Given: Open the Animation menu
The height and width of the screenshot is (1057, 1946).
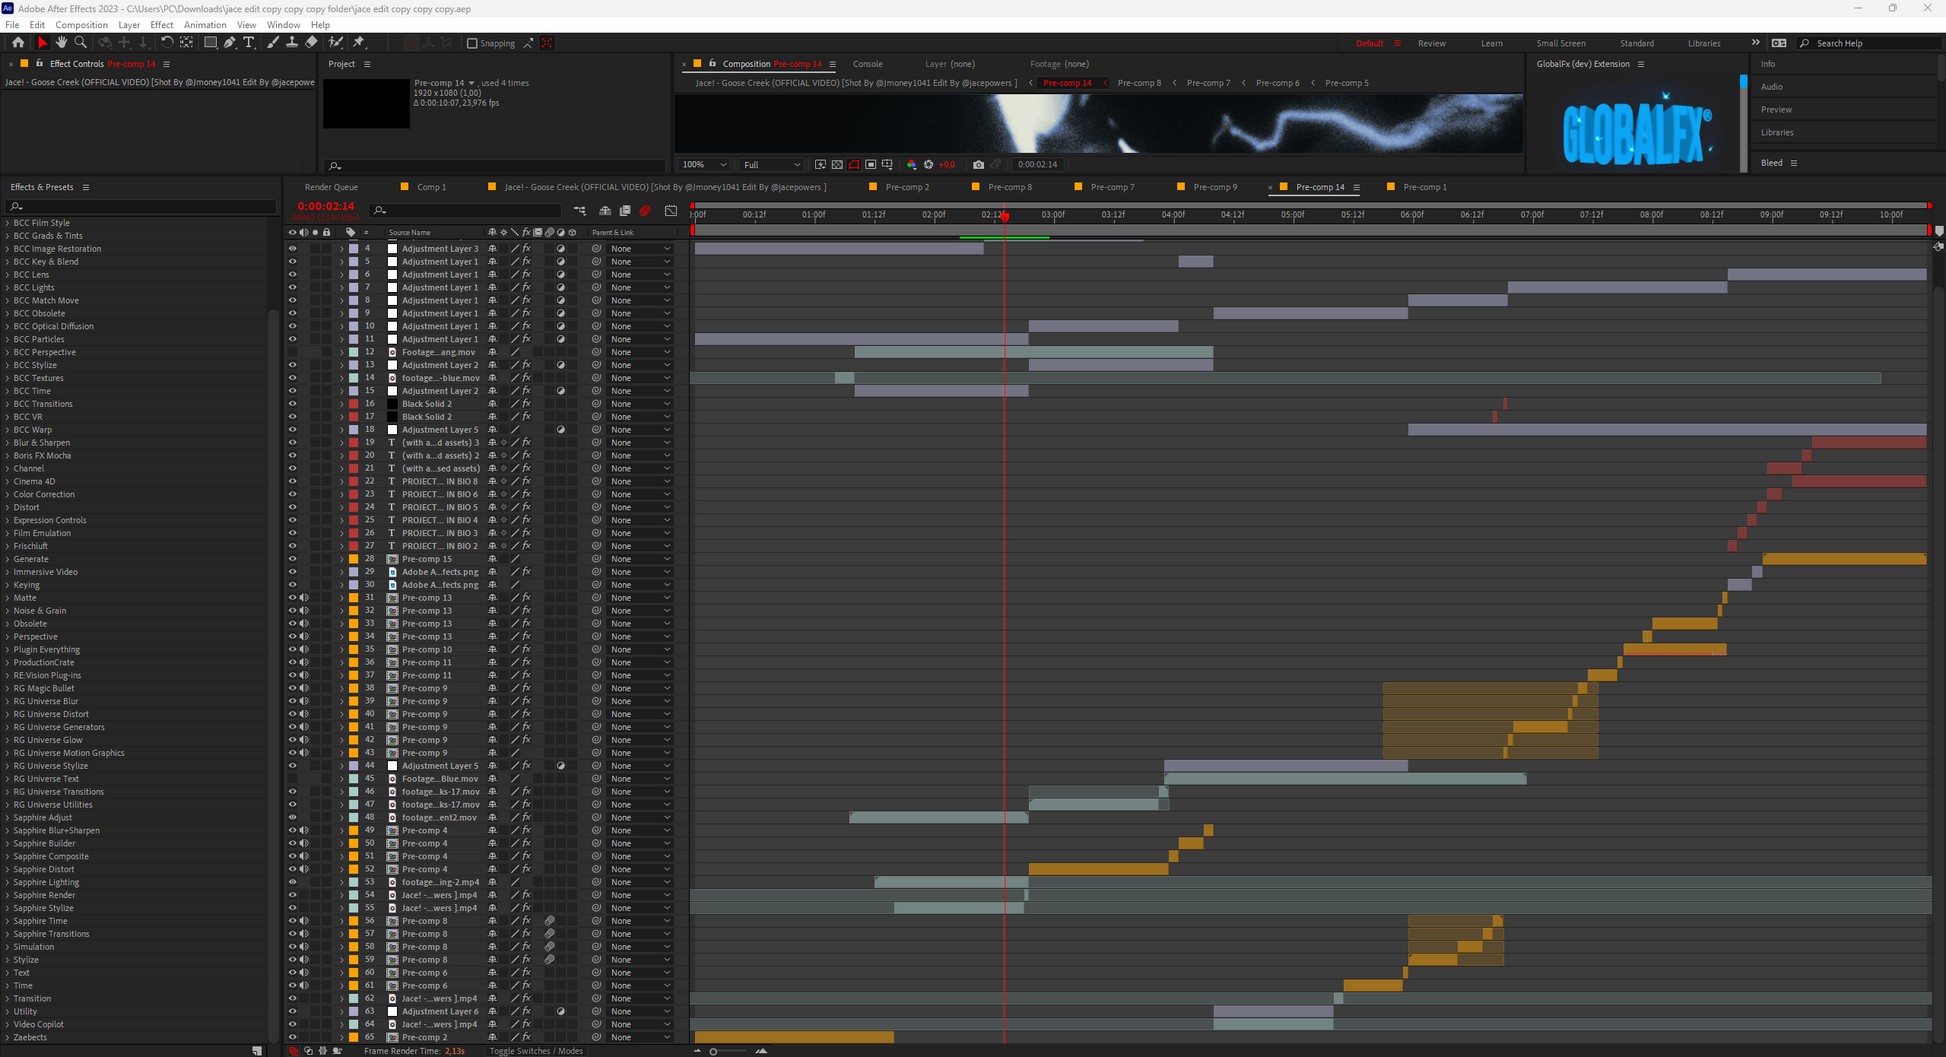Looking at the screenshot, I should (x=205, y=25).
